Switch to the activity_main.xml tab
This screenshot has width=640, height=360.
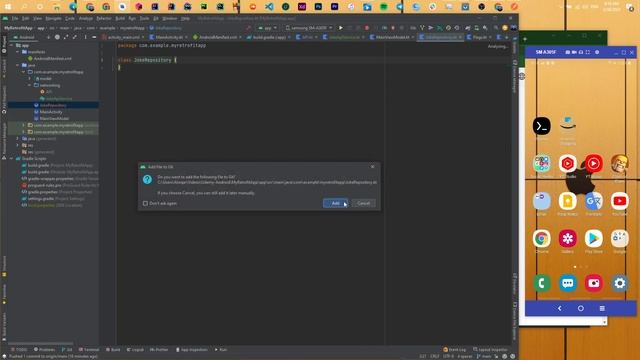point(123,37)
